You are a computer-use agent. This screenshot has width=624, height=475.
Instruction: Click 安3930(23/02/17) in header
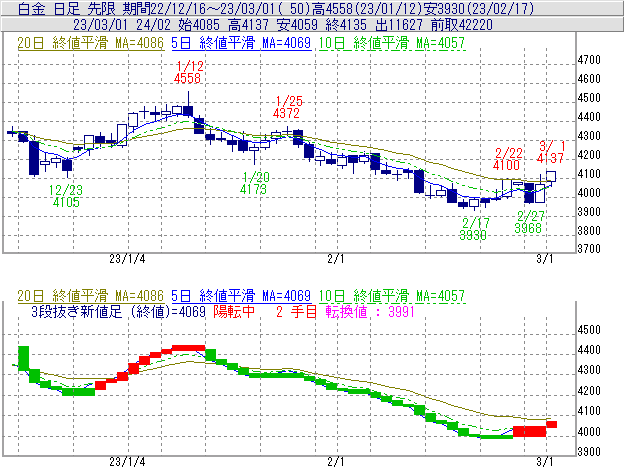pos(479,8)
